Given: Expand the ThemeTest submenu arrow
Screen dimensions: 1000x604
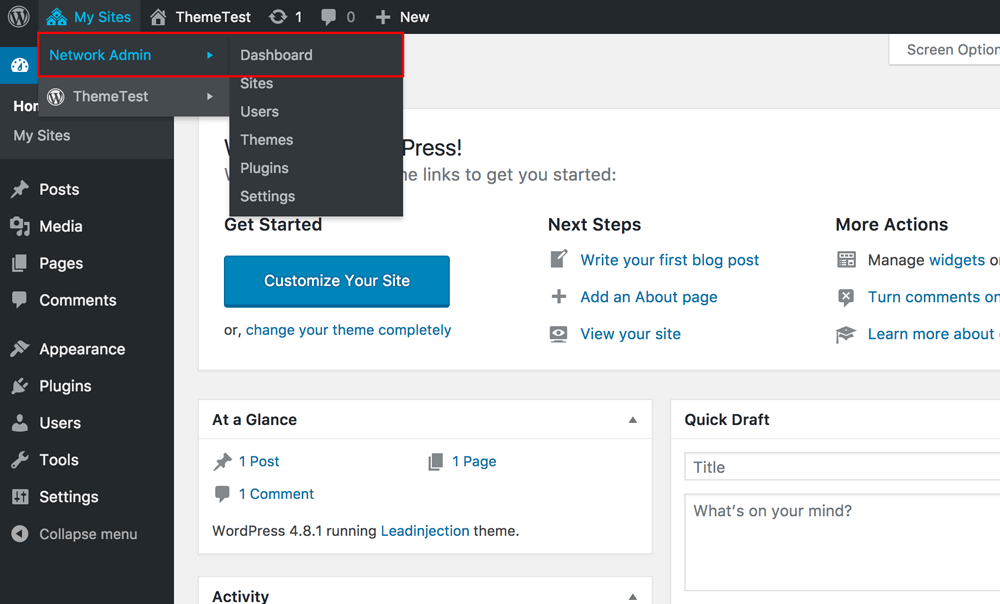Looking at the screenshot, I should coord(210,96).
